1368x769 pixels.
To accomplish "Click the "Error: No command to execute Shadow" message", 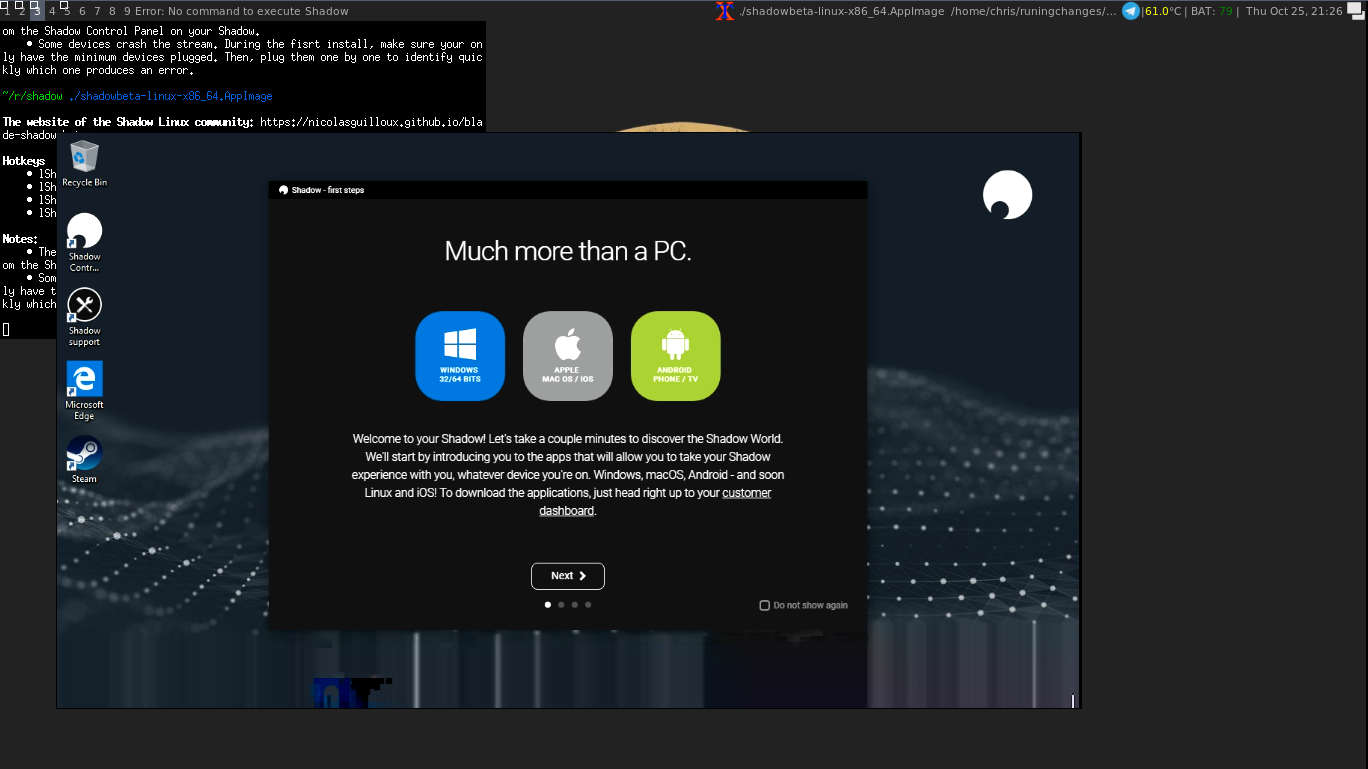I will point(243,11).
